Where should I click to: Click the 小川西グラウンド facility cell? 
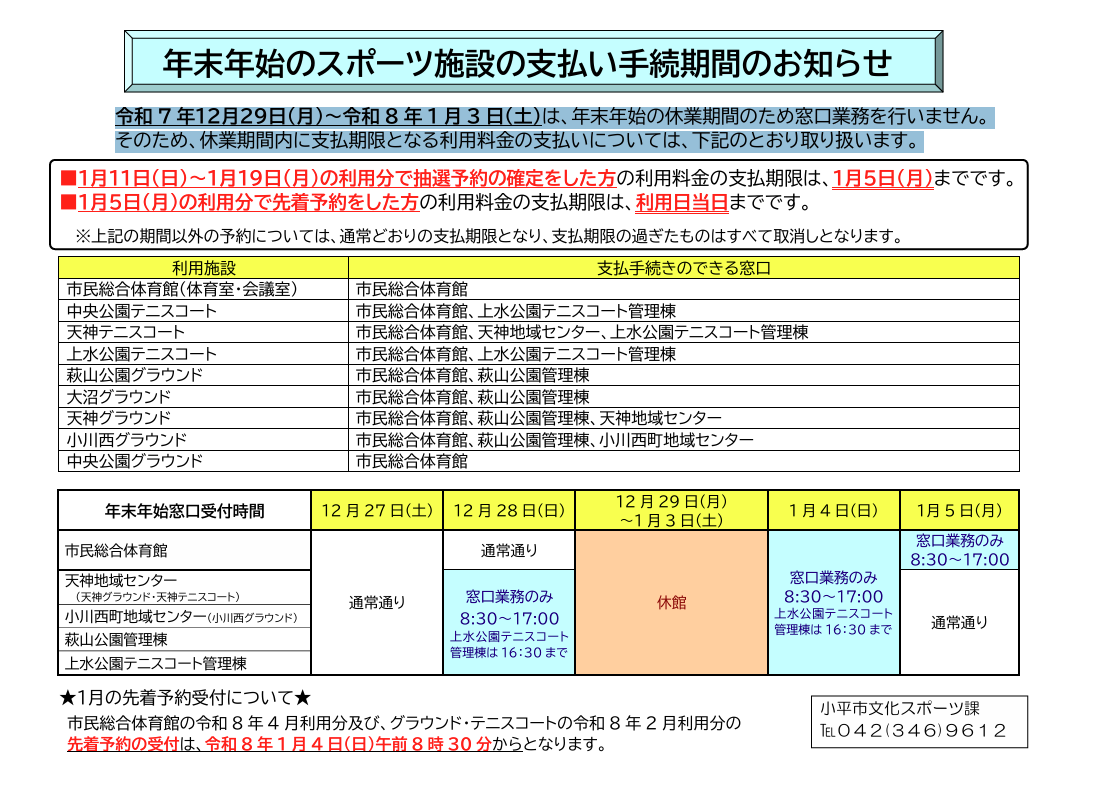pyautogui.click(x=203, y=439)
